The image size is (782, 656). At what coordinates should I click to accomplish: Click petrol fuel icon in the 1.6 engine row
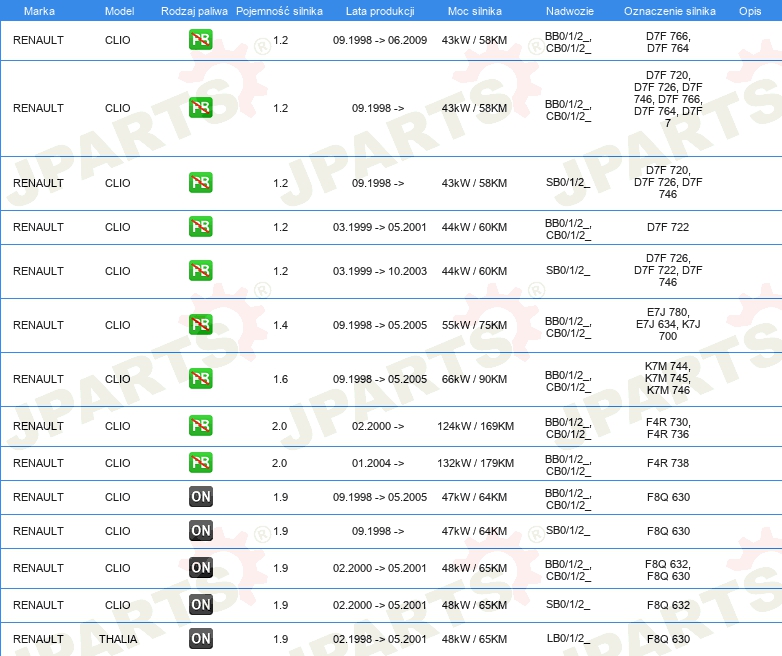pos(200,378)
